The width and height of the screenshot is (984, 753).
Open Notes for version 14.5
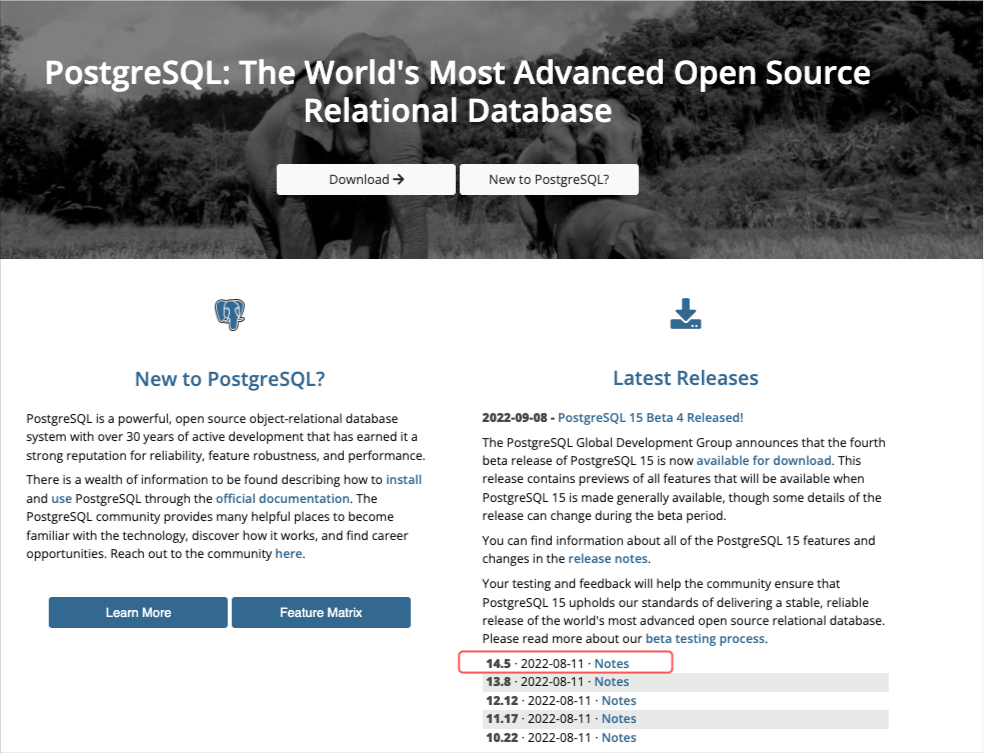(x=611, y=663)
